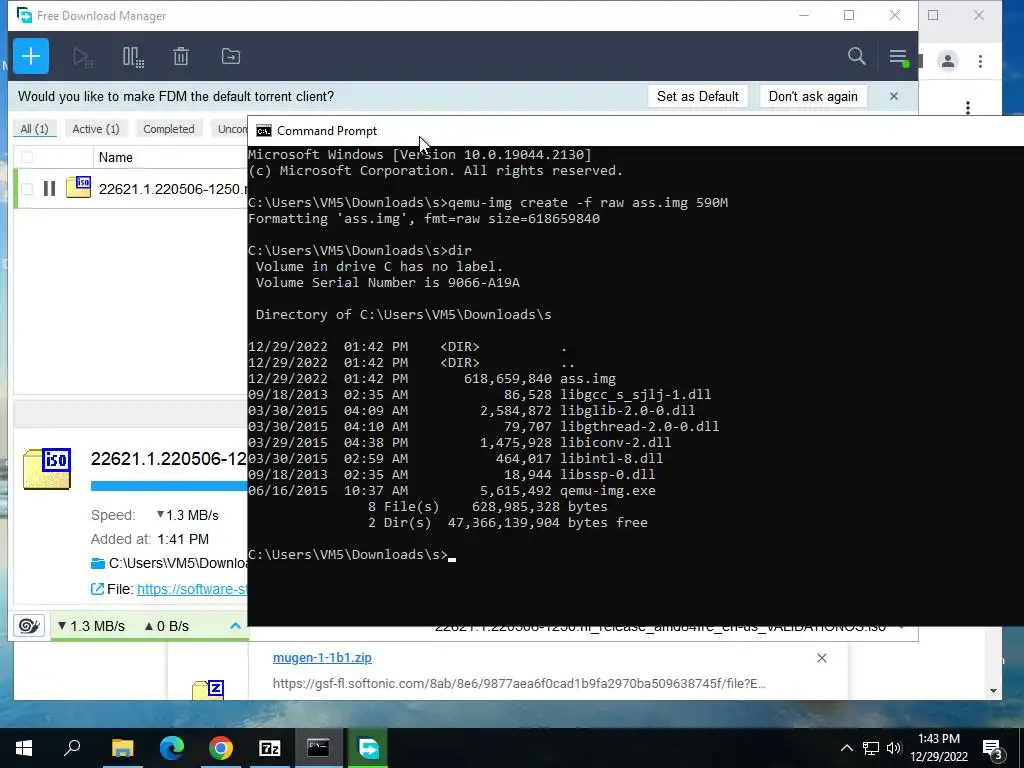Switch to Free Download Manager taskbar icon
Screen dimensions: 1024x768
tap(368, 748)
